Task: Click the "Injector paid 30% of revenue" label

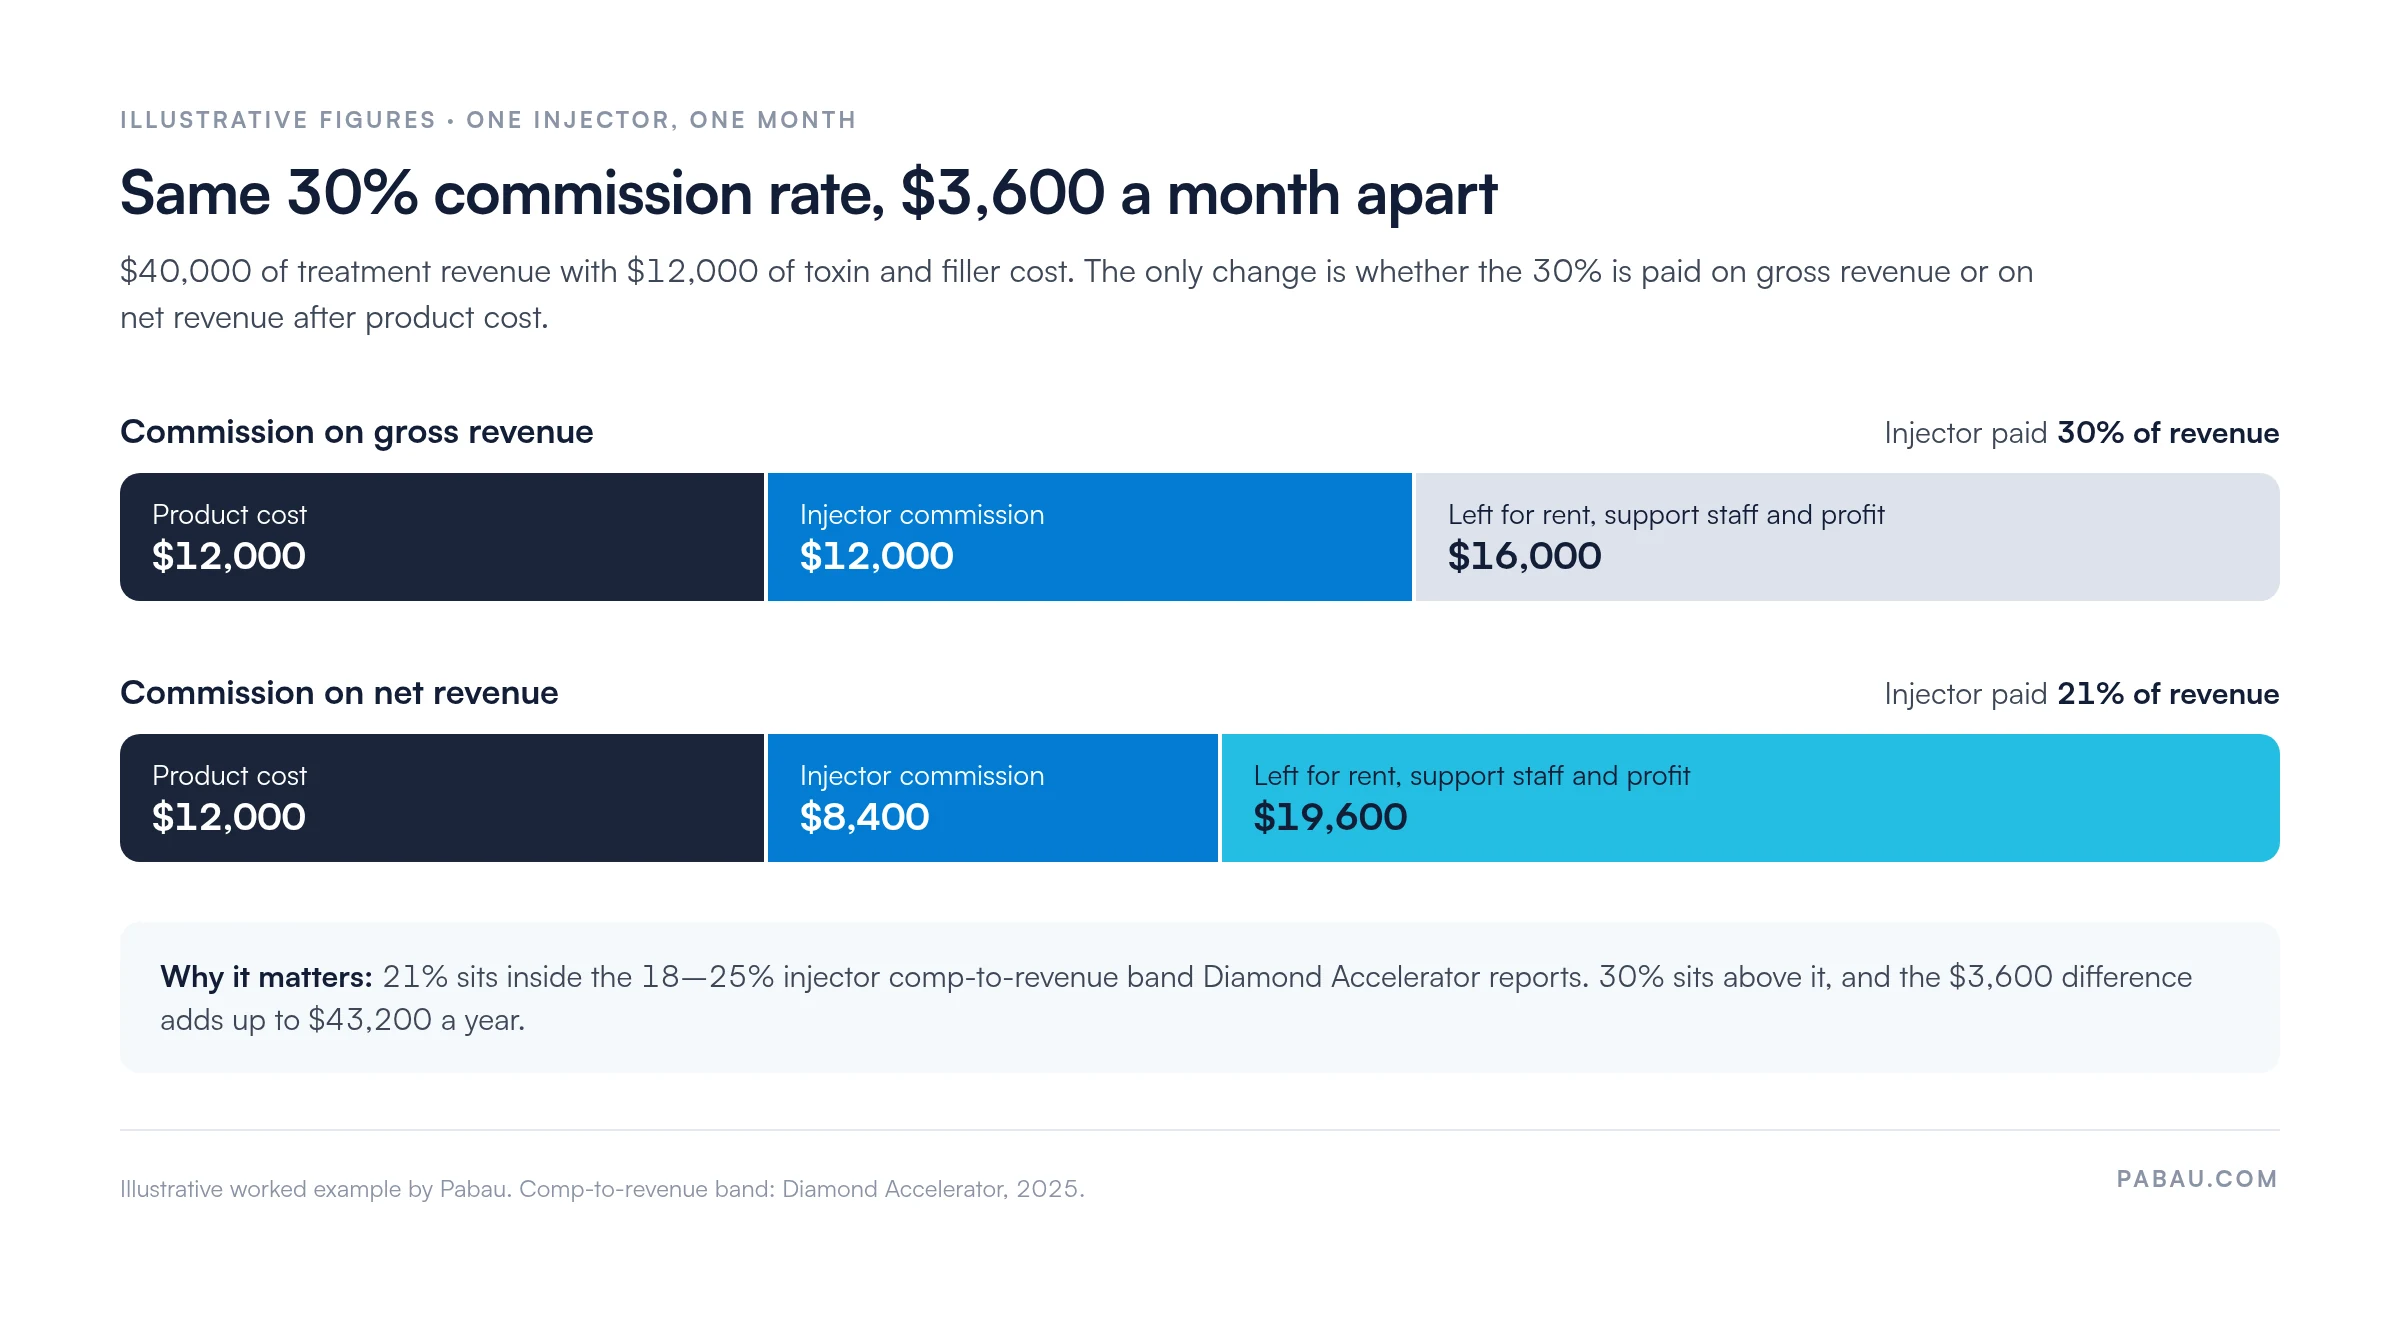Action: pos(2081,433)
